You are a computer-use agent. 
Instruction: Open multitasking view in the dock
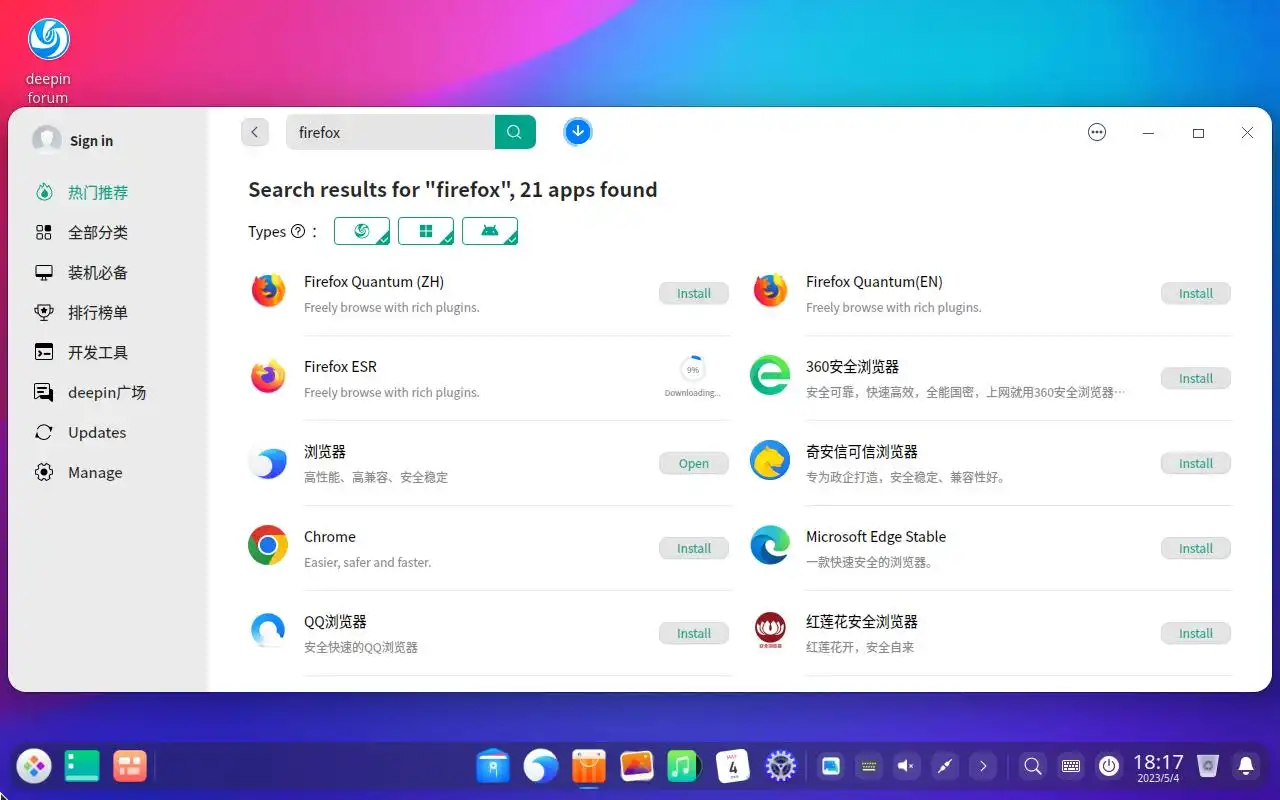pyautogui.click(x=130, y=766)
